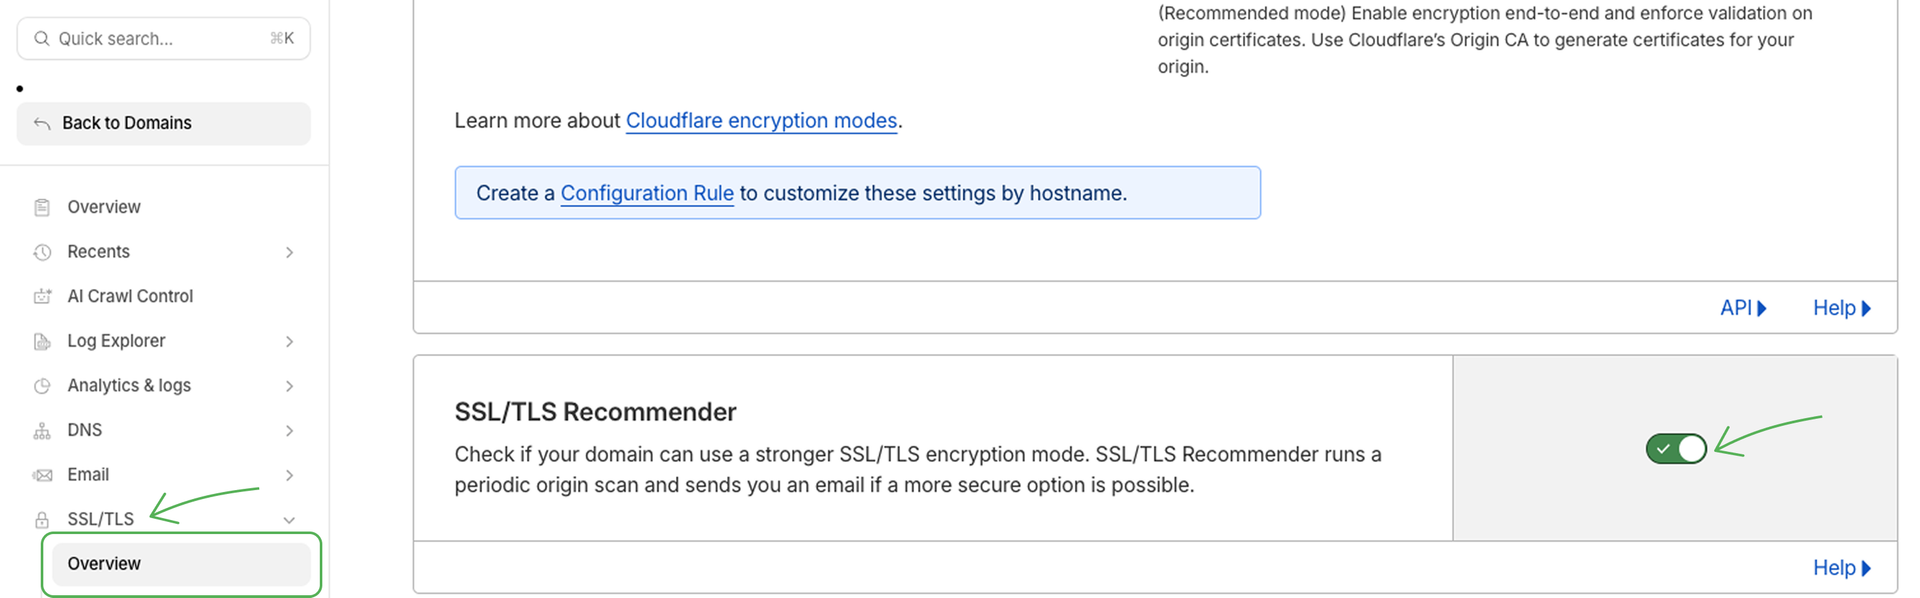Open the Configuration Rule link
Image resolution: width=1920 pixels, height=598 pixels.
tap(647, 193)
